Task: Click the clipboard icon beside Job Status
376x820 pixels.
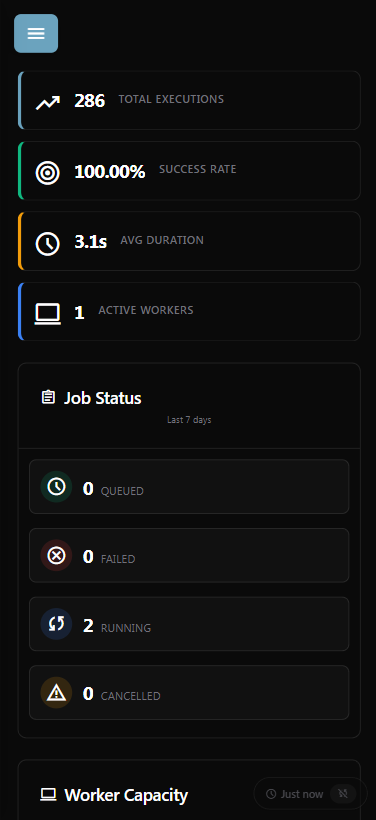Action: point(48,397)
